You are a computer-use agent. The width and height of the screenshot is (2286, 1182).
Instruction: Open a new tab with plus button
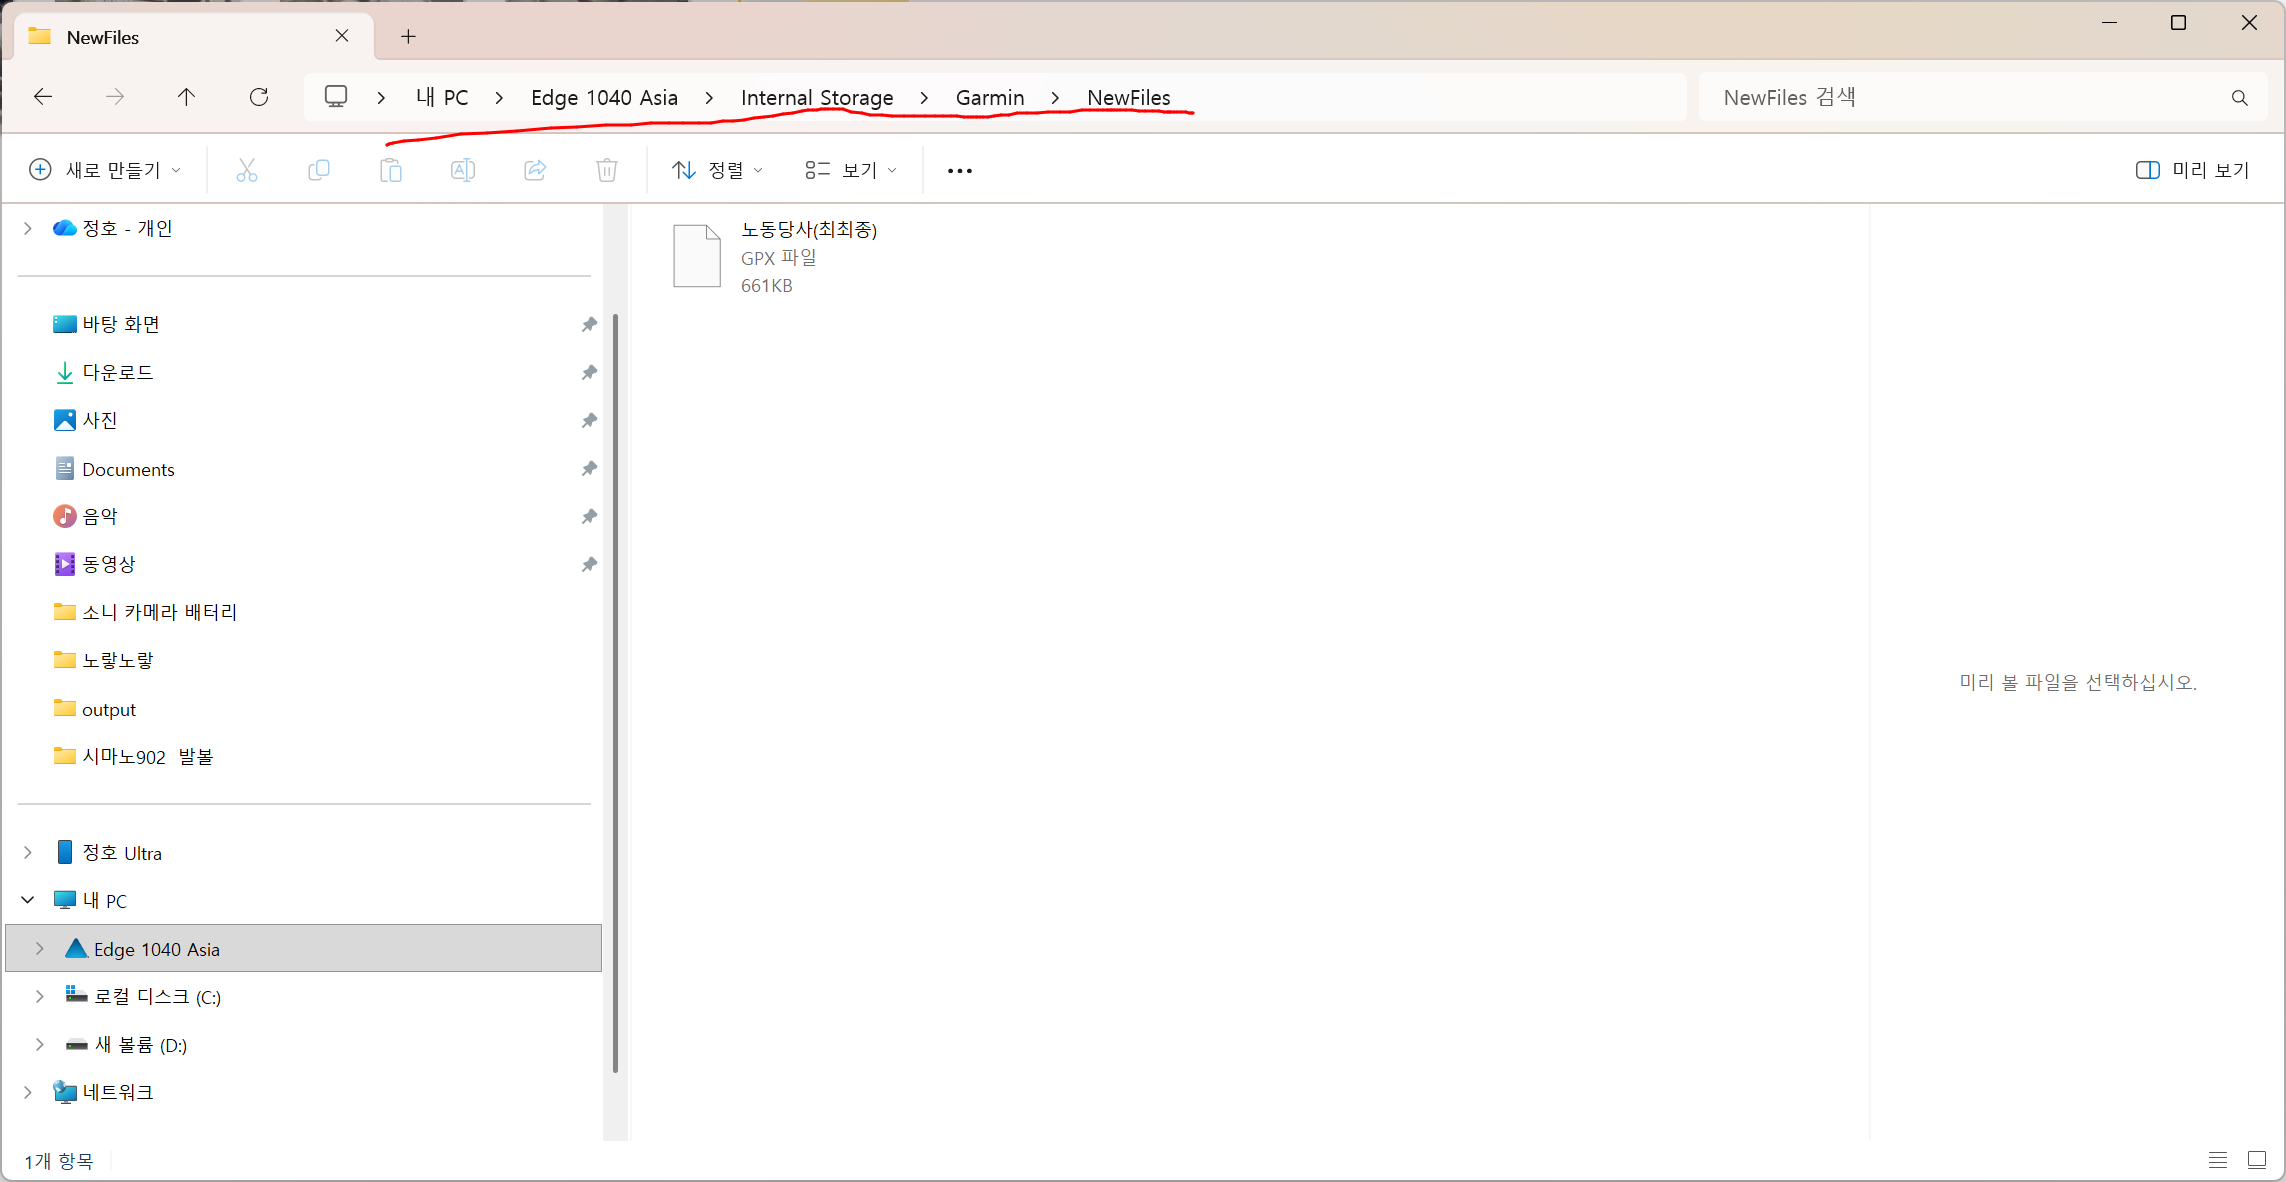(x=408, y=37)
